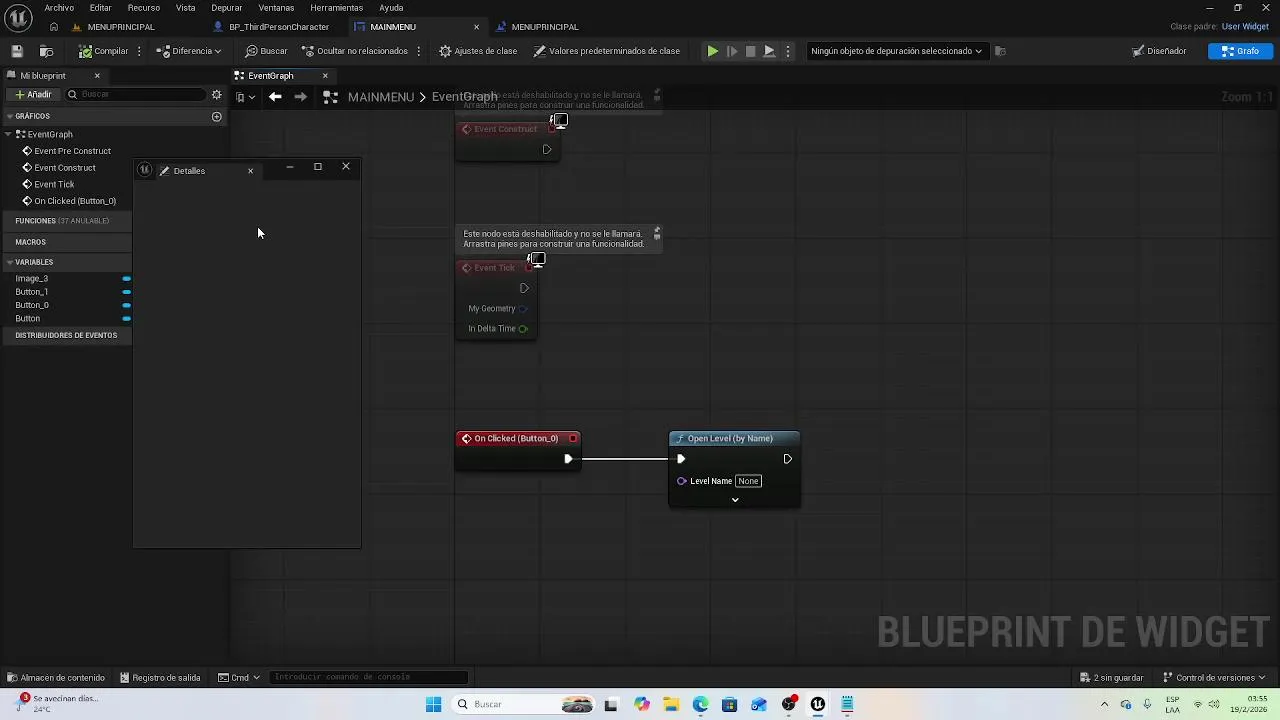
Task: Select the EventGraph tab
Action: pyautogui.click(x=271, y=76)
